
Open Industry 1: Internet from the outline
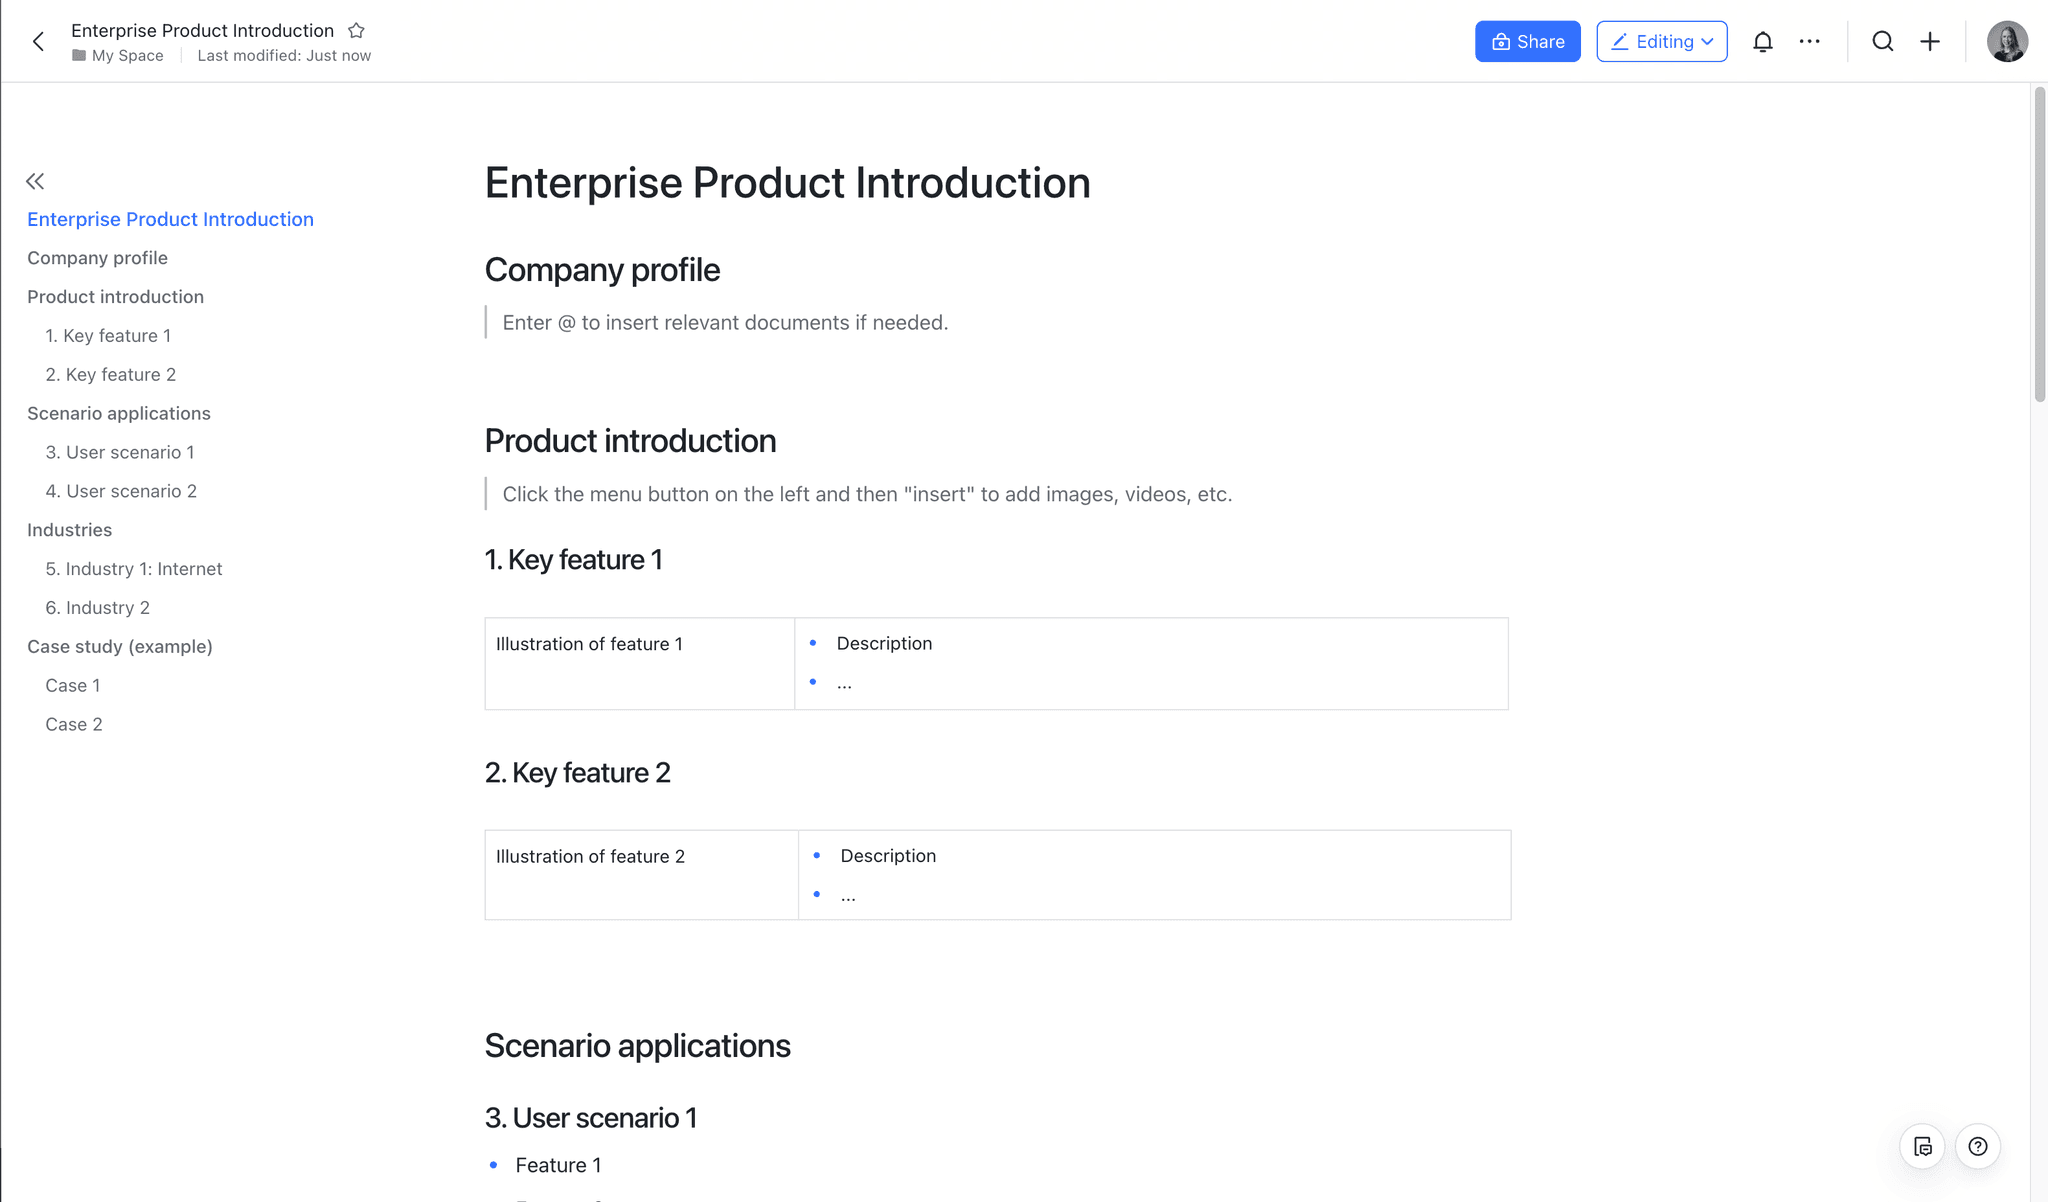click(134, 568)
